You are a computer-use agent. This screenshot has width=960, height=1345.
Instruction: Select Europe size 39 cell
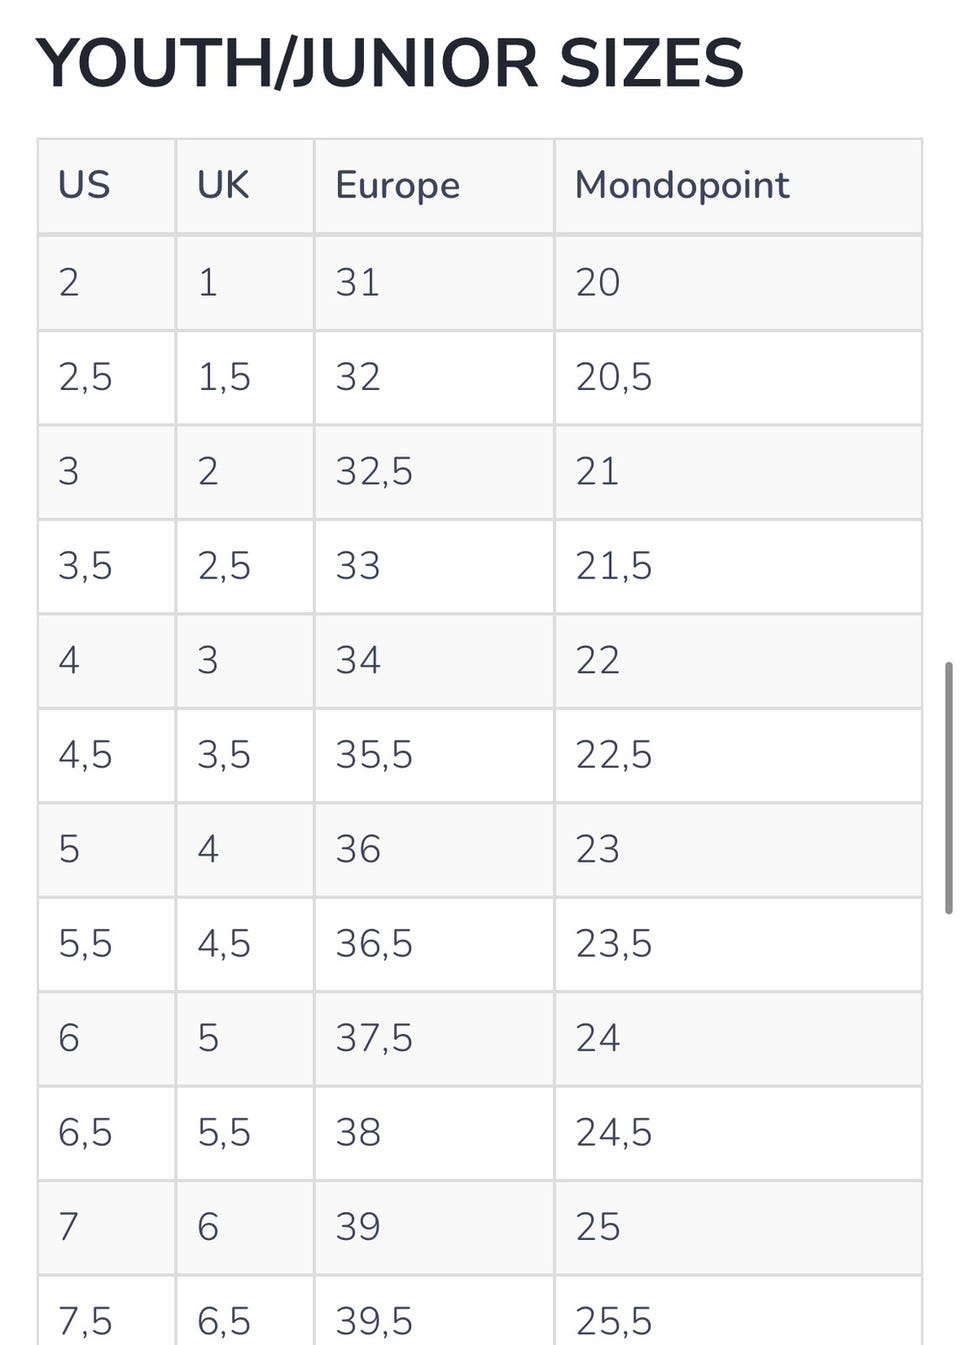click(x=357, y=1228)
